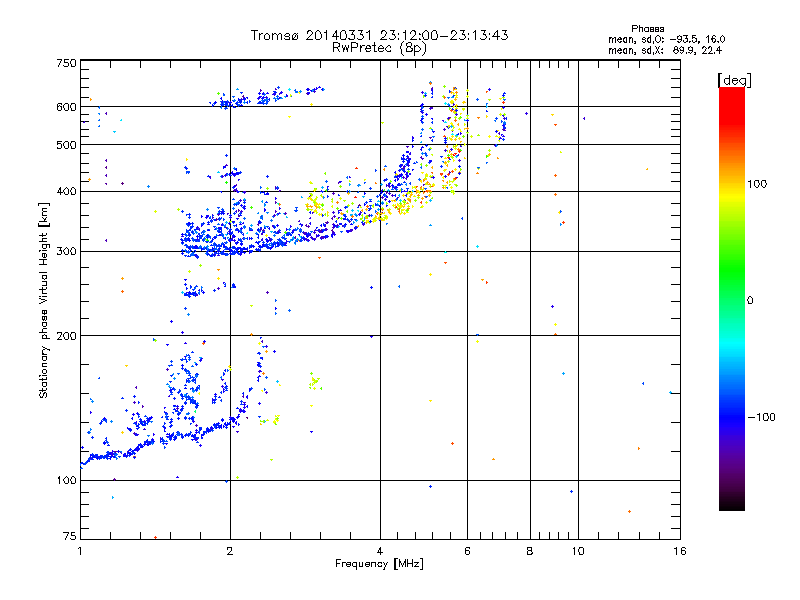
Task: Click the x-axis tick label '1'
Action: coord(80,551)
